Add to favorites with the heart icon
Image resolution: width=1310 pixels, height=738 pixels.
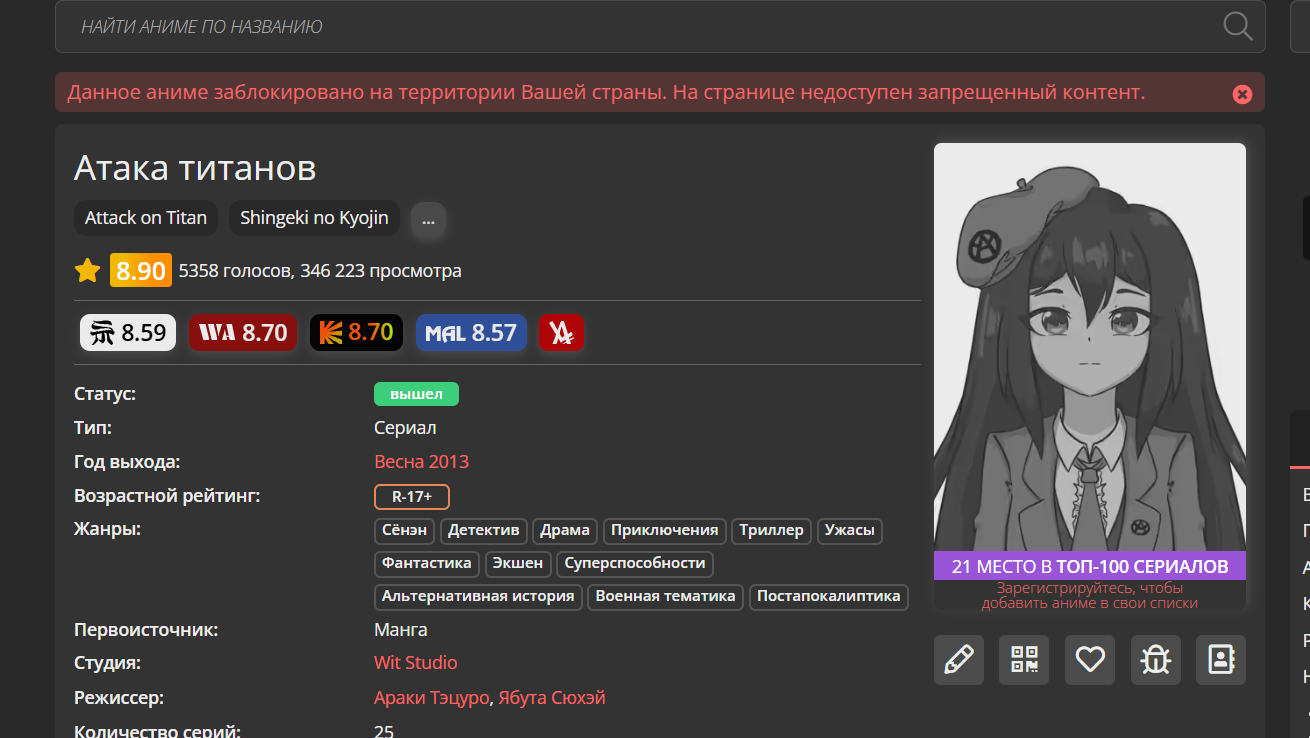point(1090,660)
